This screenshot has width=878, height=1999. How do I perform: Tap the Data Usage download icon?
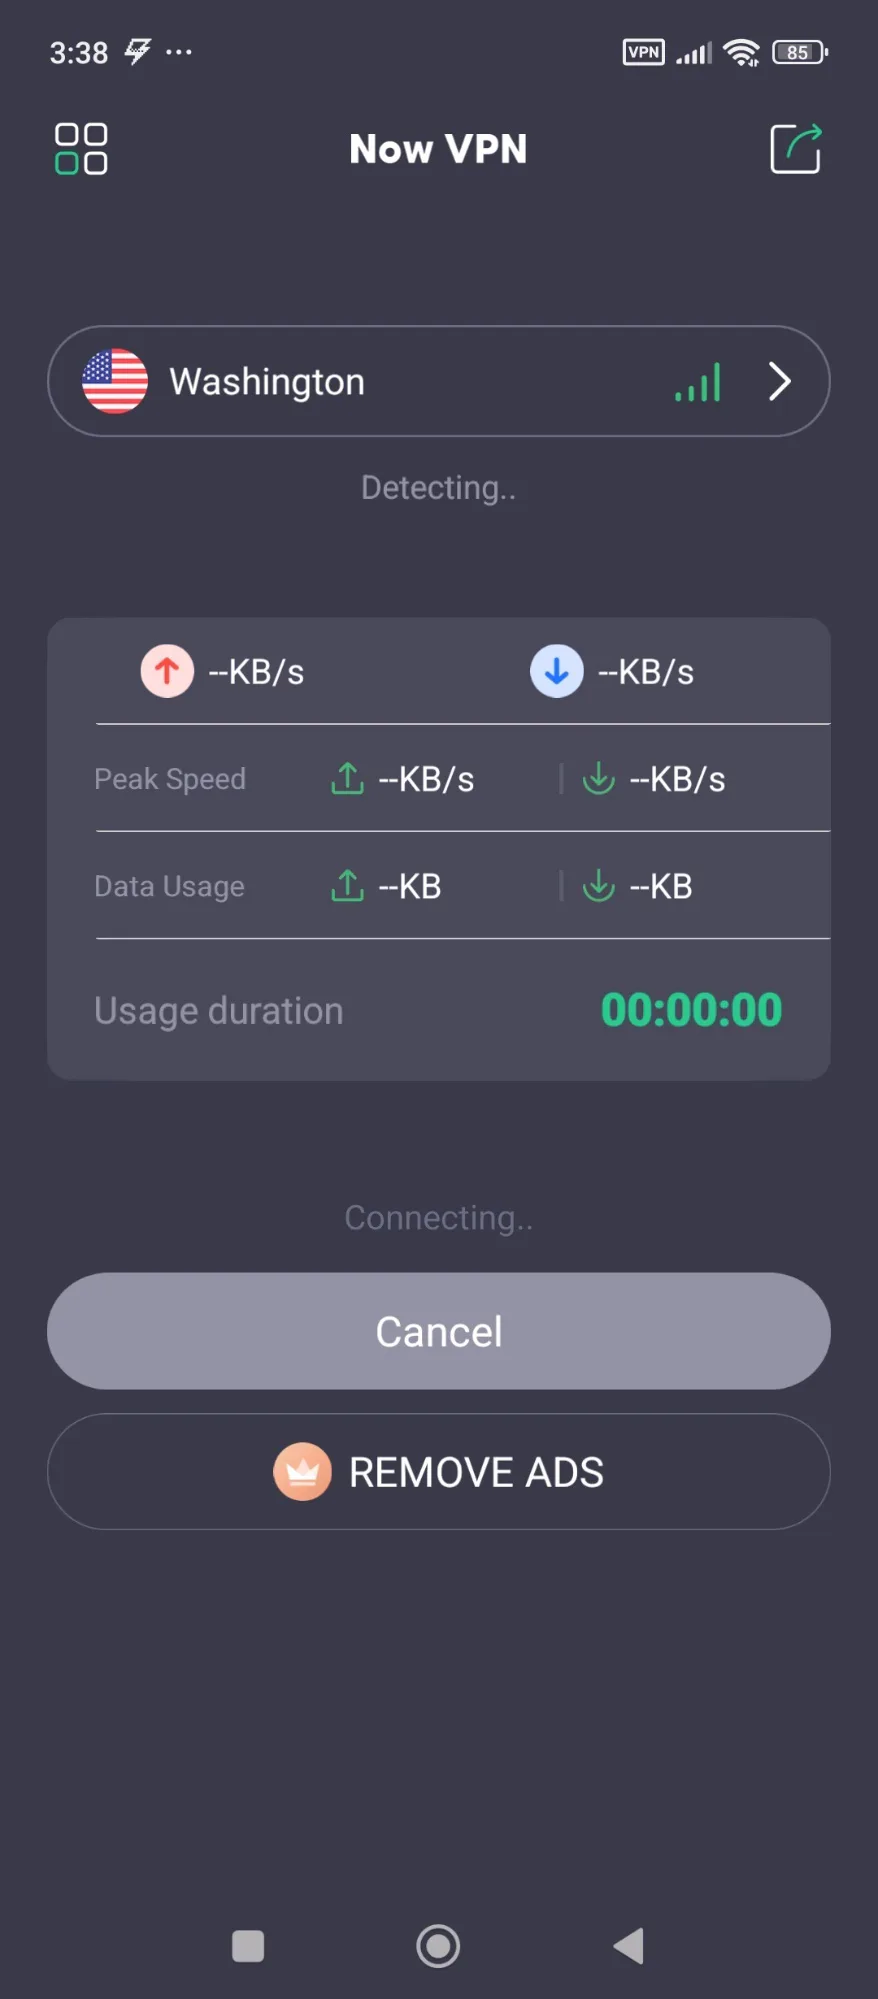(x=598, y=886)
